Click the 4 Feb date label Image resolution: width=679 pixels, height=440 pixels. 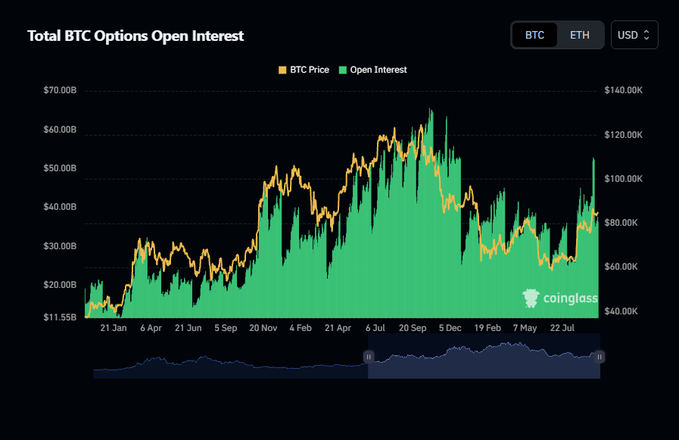301,328
